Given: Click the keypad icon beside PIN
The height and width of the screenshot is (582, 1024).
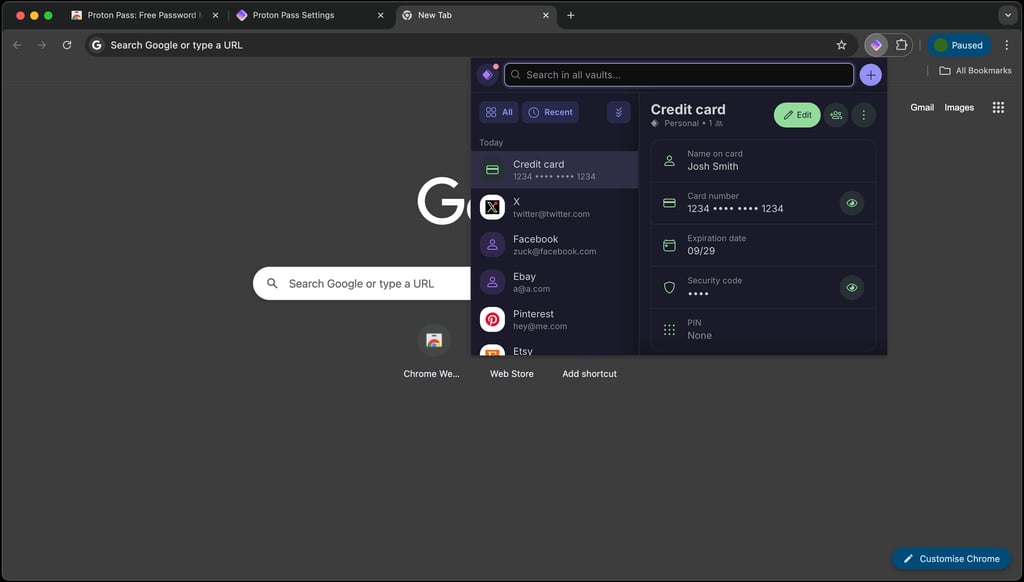Looking at the screenshot, I should (669, 330).
